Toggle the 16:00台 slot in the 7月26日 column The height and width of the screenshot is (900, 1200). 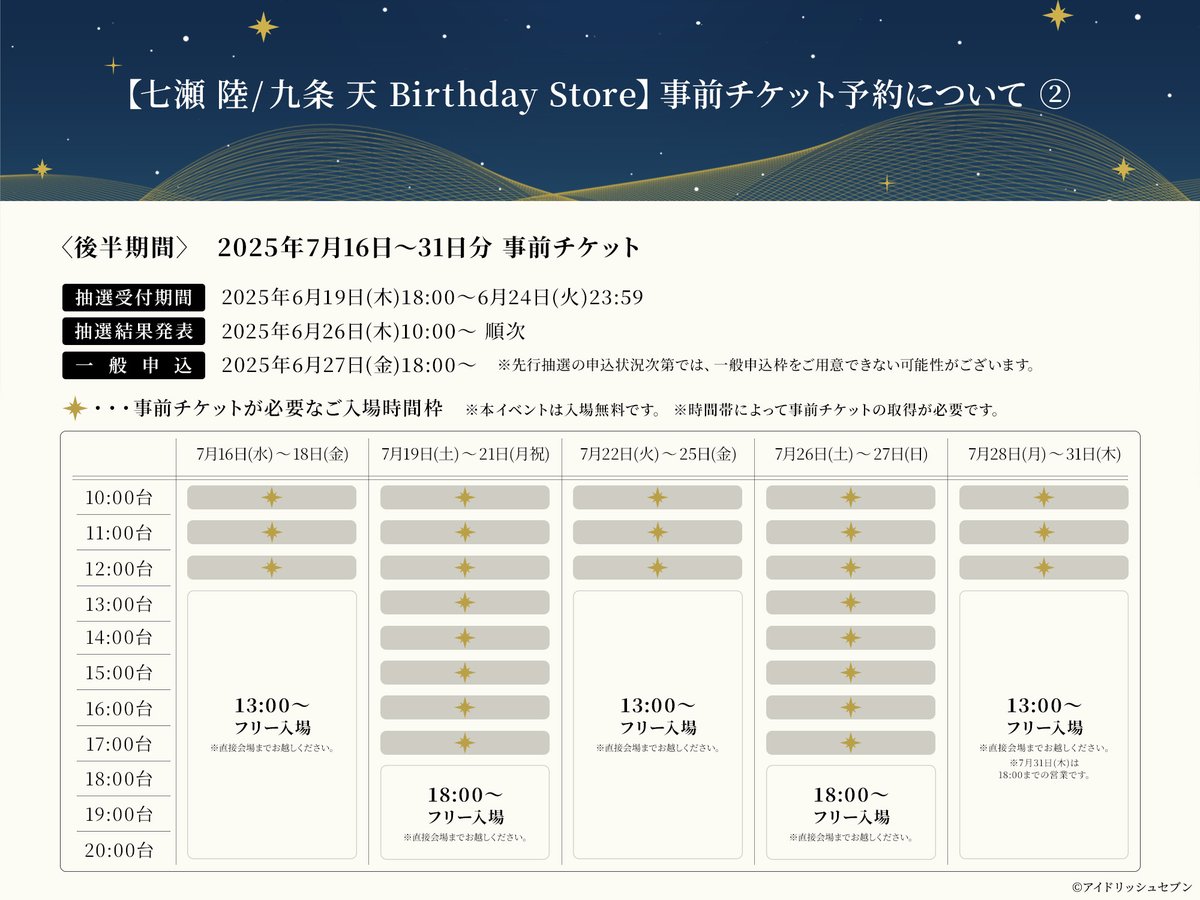click(850, 708)
